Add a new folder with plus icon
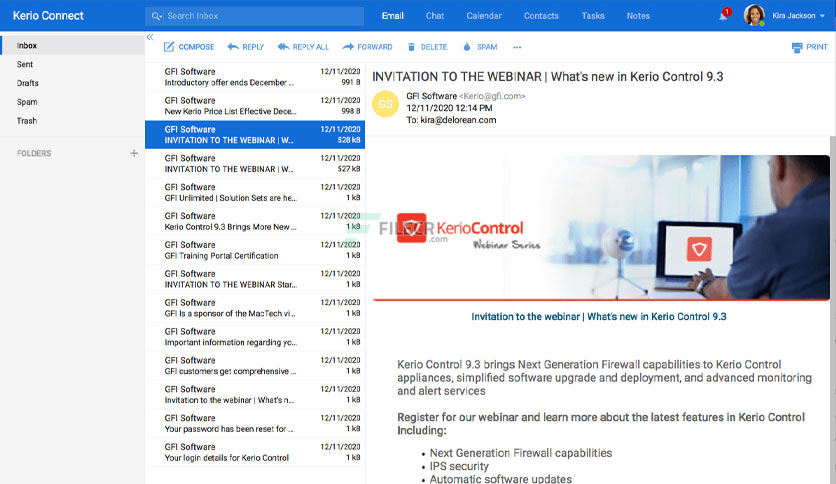The height and width of the screenshot is (484, 836). click(134, 154)
